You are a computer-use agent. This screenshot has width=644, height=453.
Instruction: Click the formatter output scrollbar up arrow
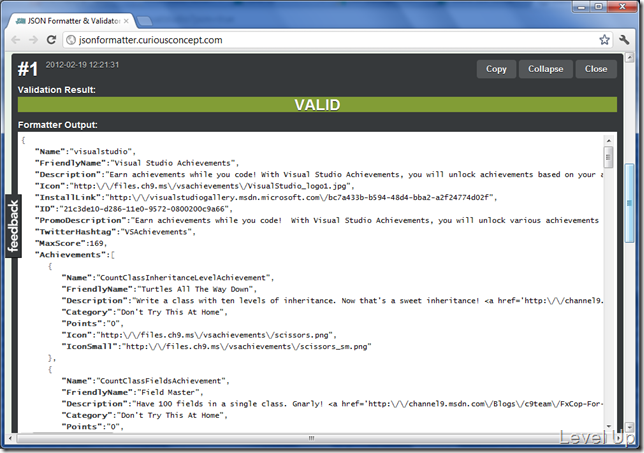click(609, 141)
